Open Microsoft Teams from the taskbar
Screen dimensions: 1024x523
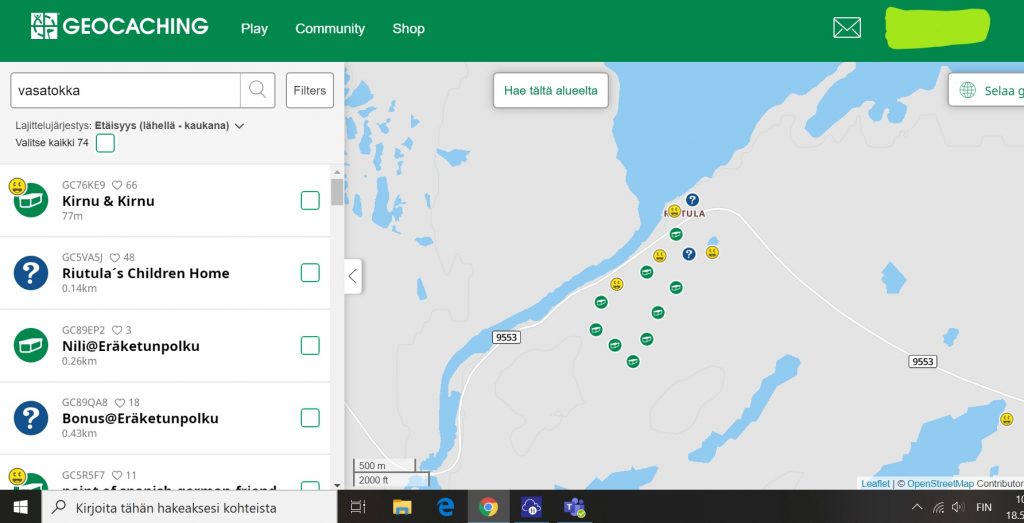tap(575, 507)
